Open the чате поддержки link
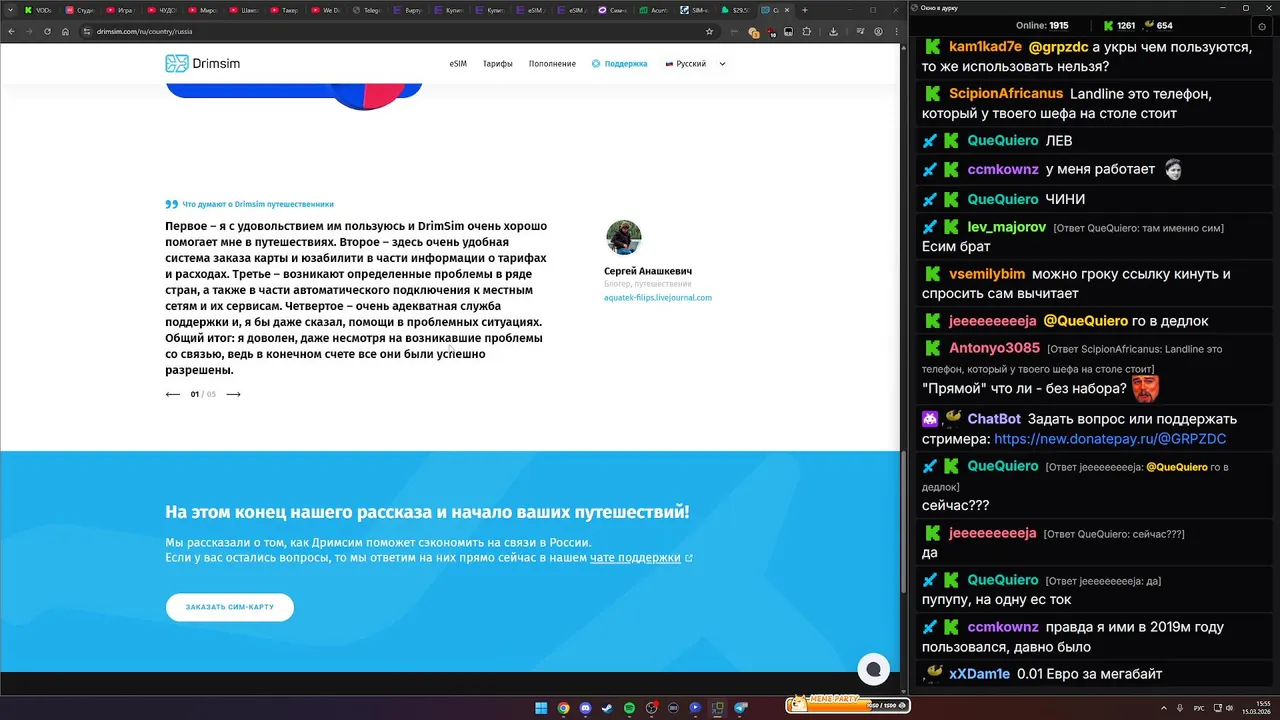Image resolution: width=1280 pixels, height=720 pixels. click(635, 558)
